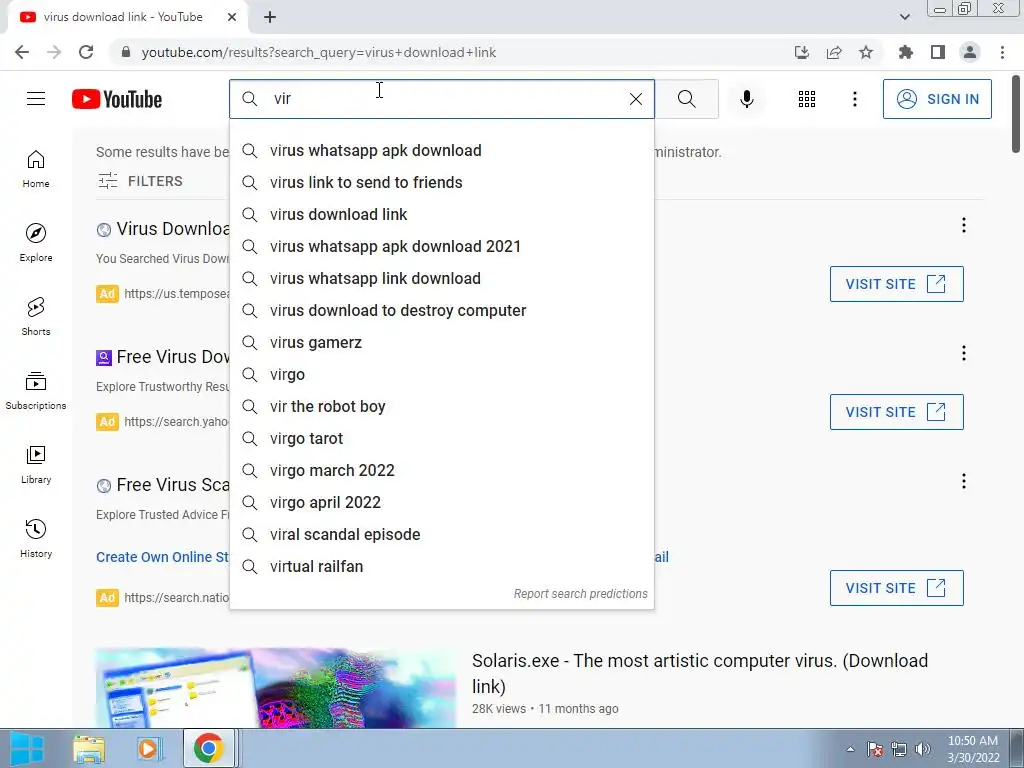Go forward in browser history
The image size is (1024, 768).
pyautogui.click(x=54, y=52)
